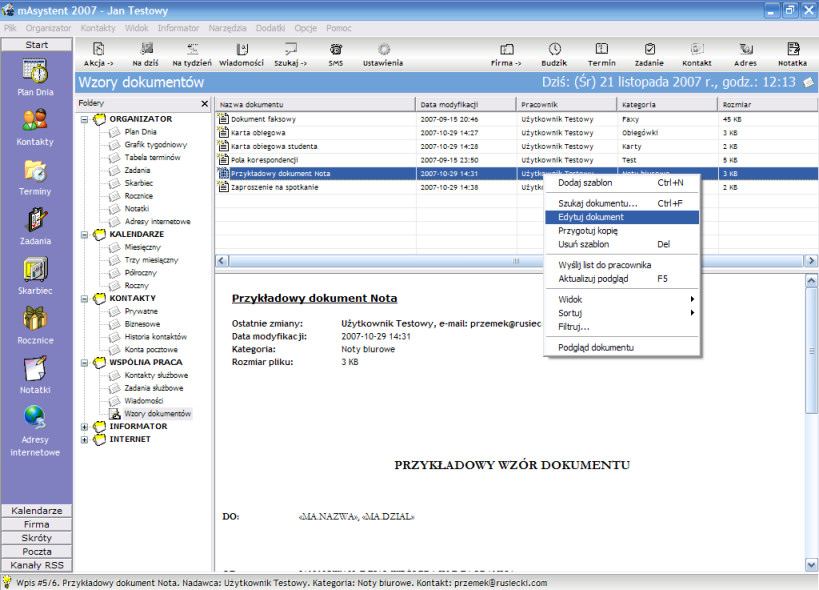Open Terminy sidebar shortcut

pos(36,177)
